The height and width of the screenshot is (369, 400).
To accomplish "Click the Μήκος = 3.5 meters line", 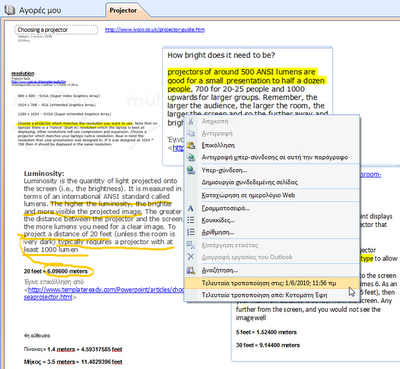I will [x=73, y=362].
